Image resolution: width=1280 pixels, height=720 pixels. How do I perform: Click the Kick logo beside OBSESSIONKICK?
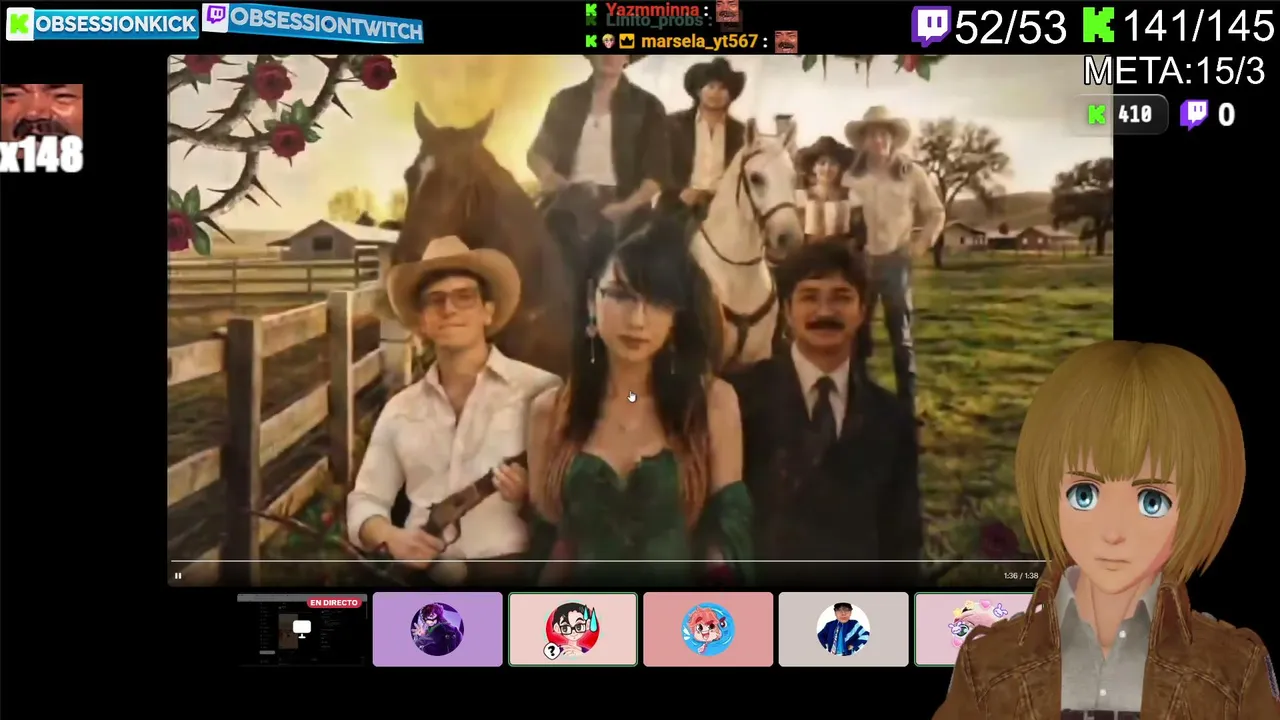[x=20, y=24]
